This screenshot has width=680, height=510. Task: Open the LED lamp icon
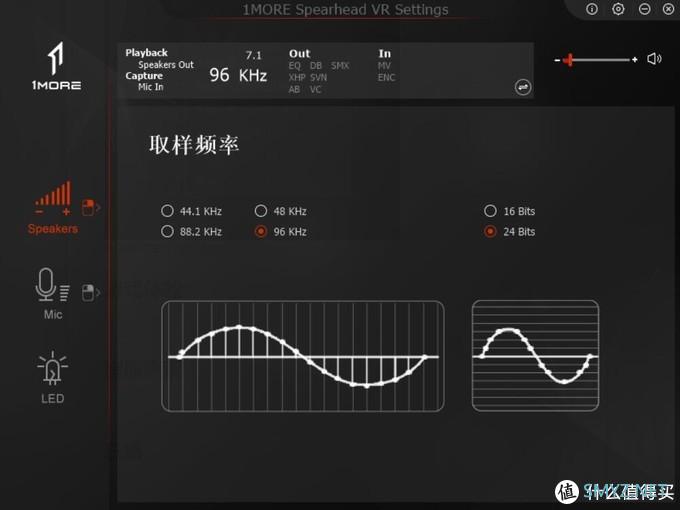pyautogui.click(x=52, y=368)
